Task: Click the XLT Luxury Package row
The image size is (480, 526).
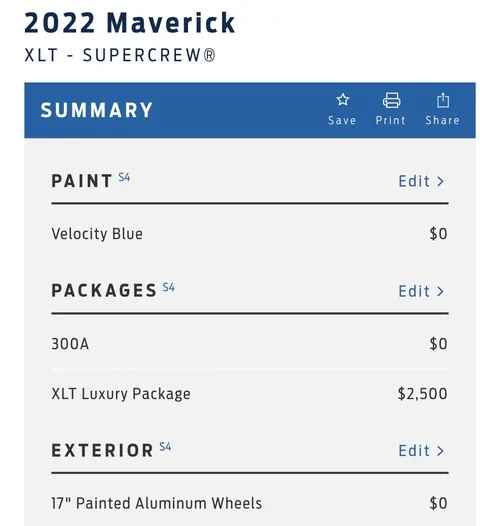Action: coord(250,394)
